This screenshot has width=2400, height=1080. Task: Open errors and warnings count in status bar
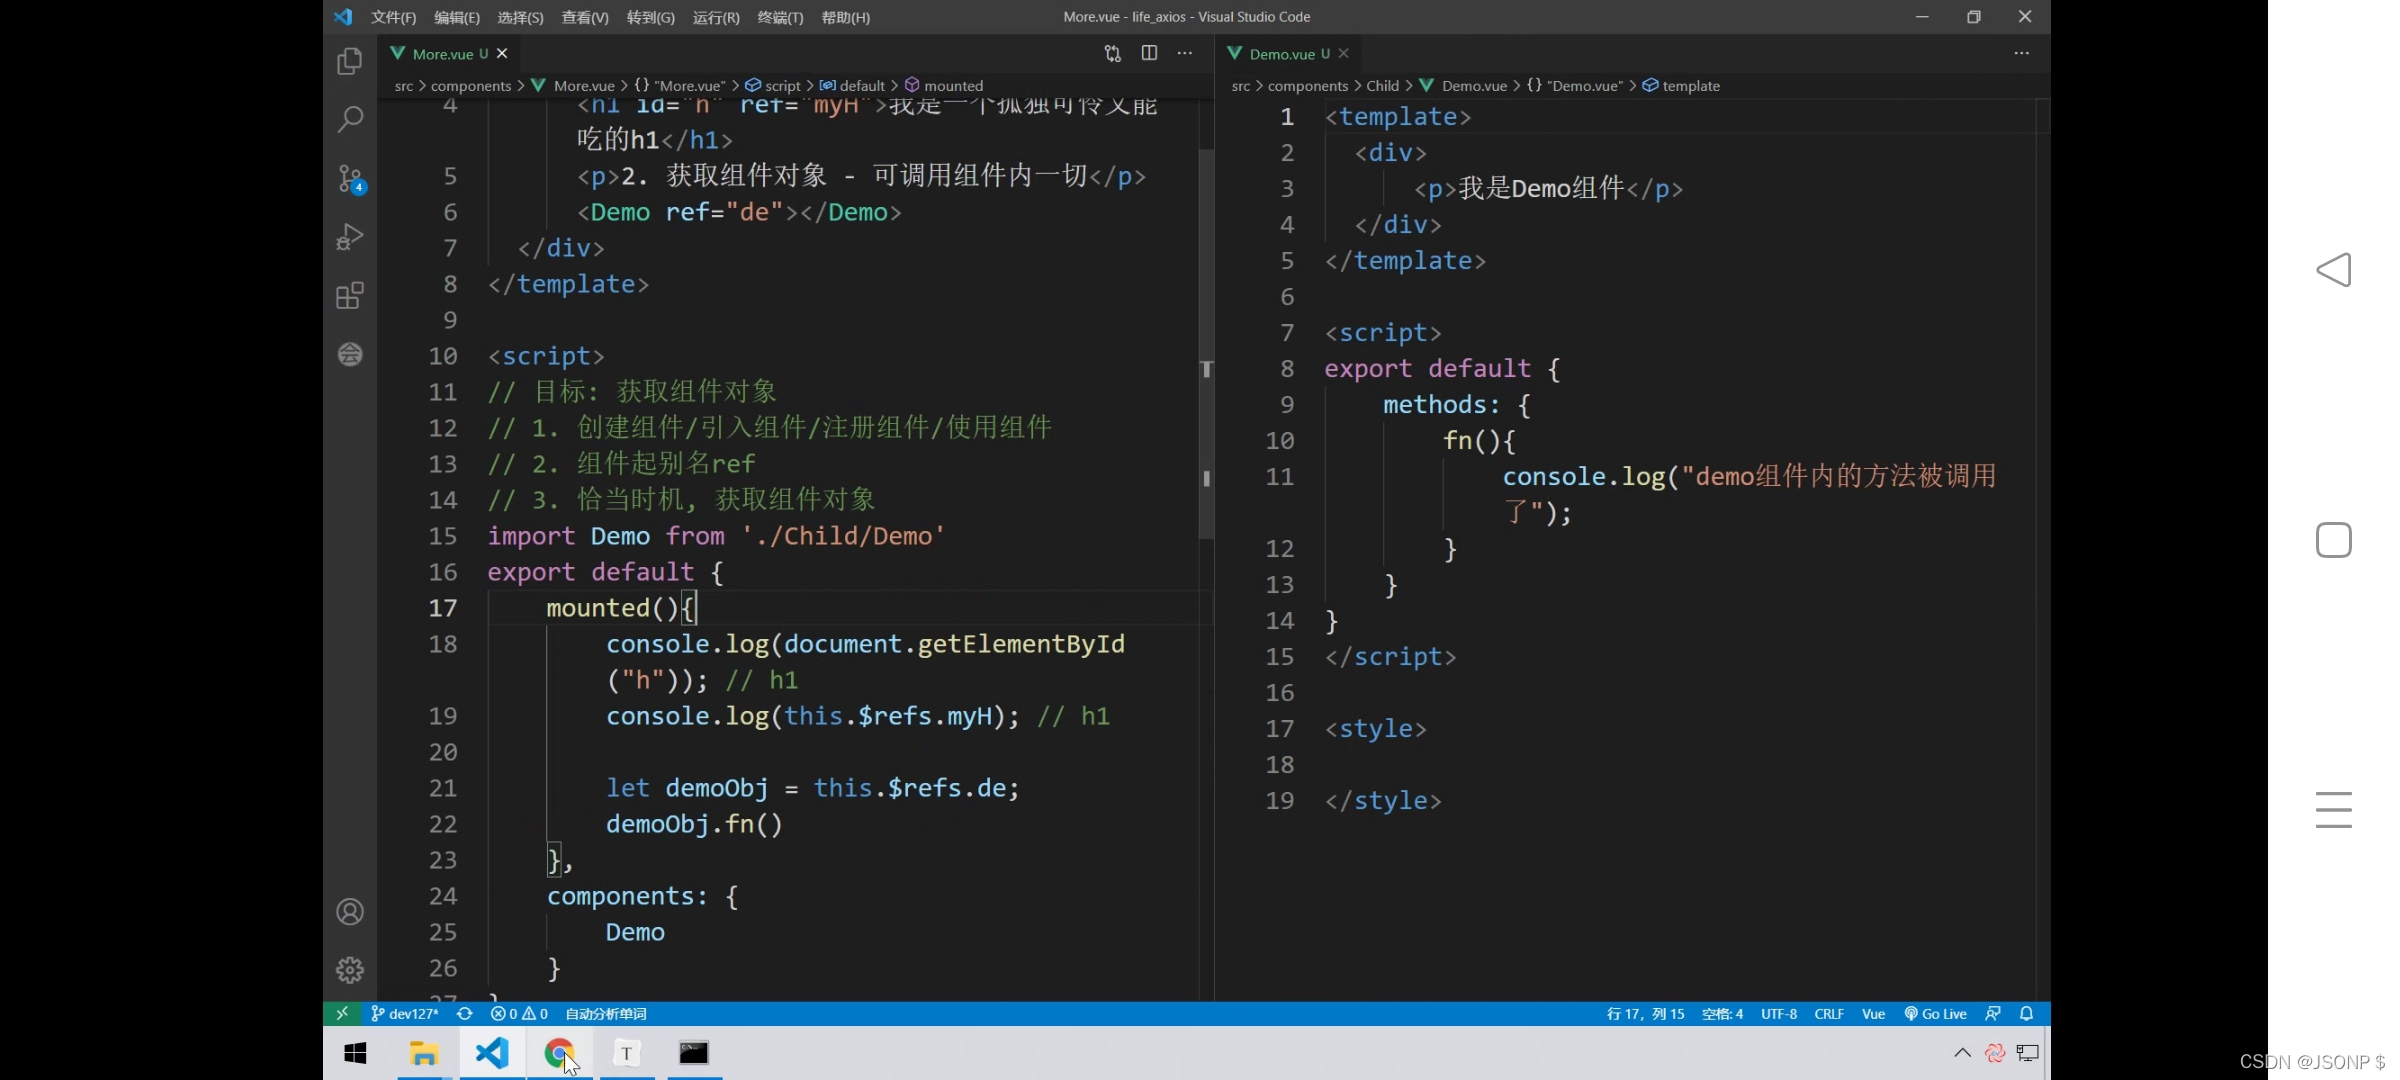tap(519, 1013)
